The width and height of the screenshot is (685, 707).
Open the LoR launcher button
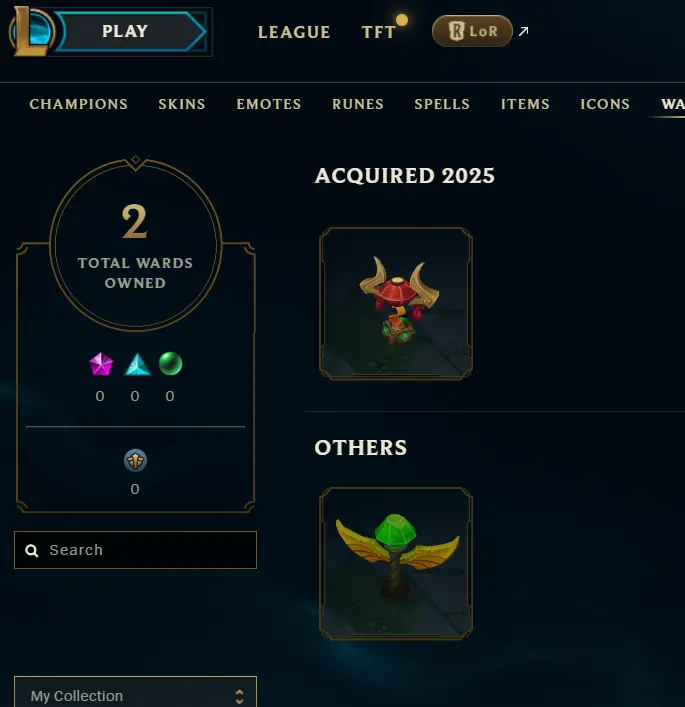click(472, 31)
